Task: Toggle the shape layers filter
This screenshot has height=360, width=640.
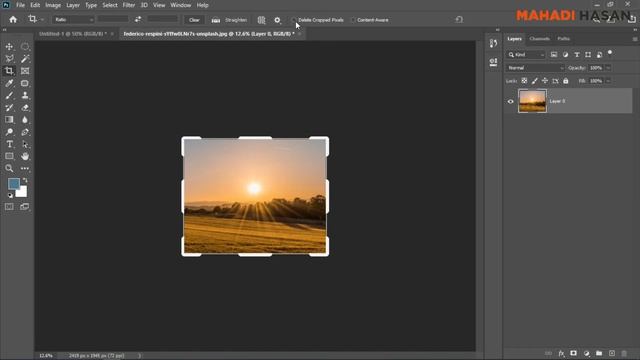Action: (x=588, y=54)
